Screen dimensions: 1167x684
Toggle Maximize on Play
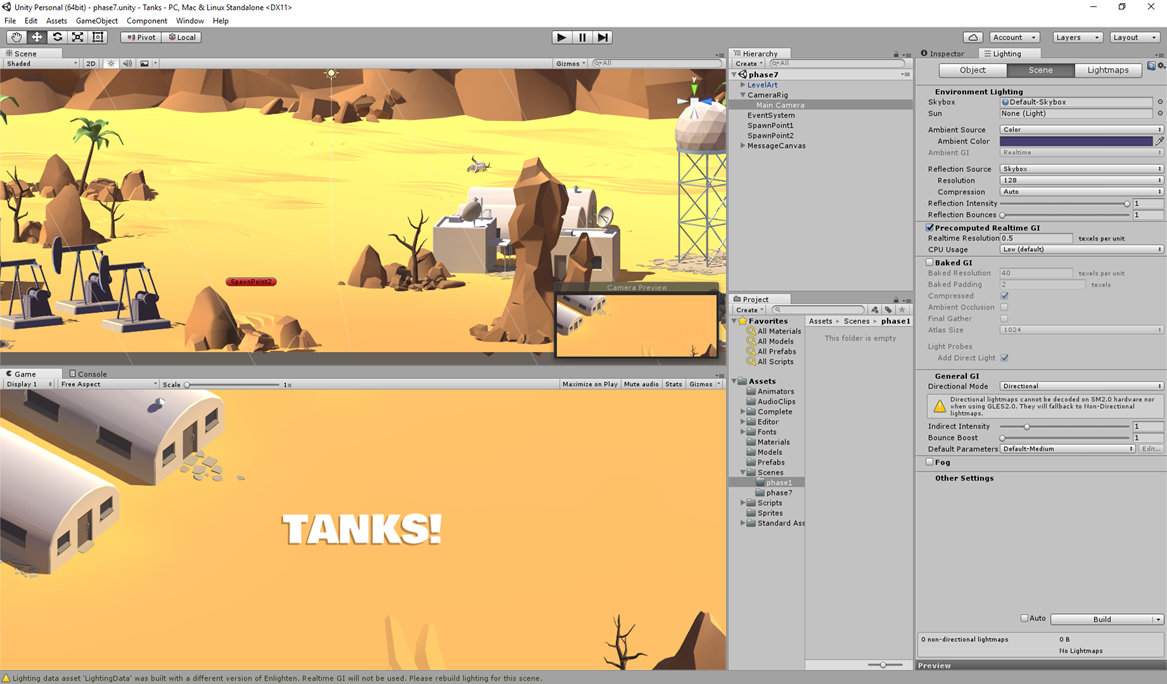pyautogui.click(x=589, y=385)
